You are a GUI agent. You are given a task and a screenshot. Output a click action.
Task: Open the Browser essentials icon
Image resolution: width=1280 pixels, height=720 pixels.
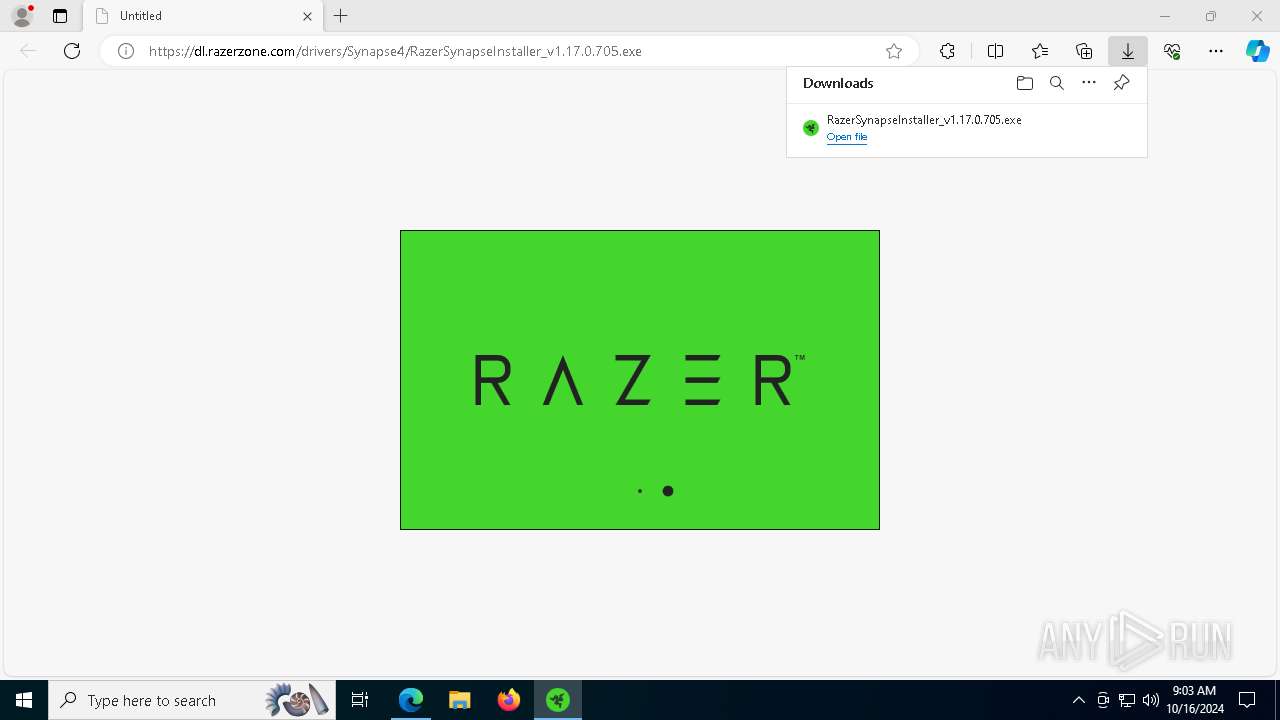[x=1172, y=51]
